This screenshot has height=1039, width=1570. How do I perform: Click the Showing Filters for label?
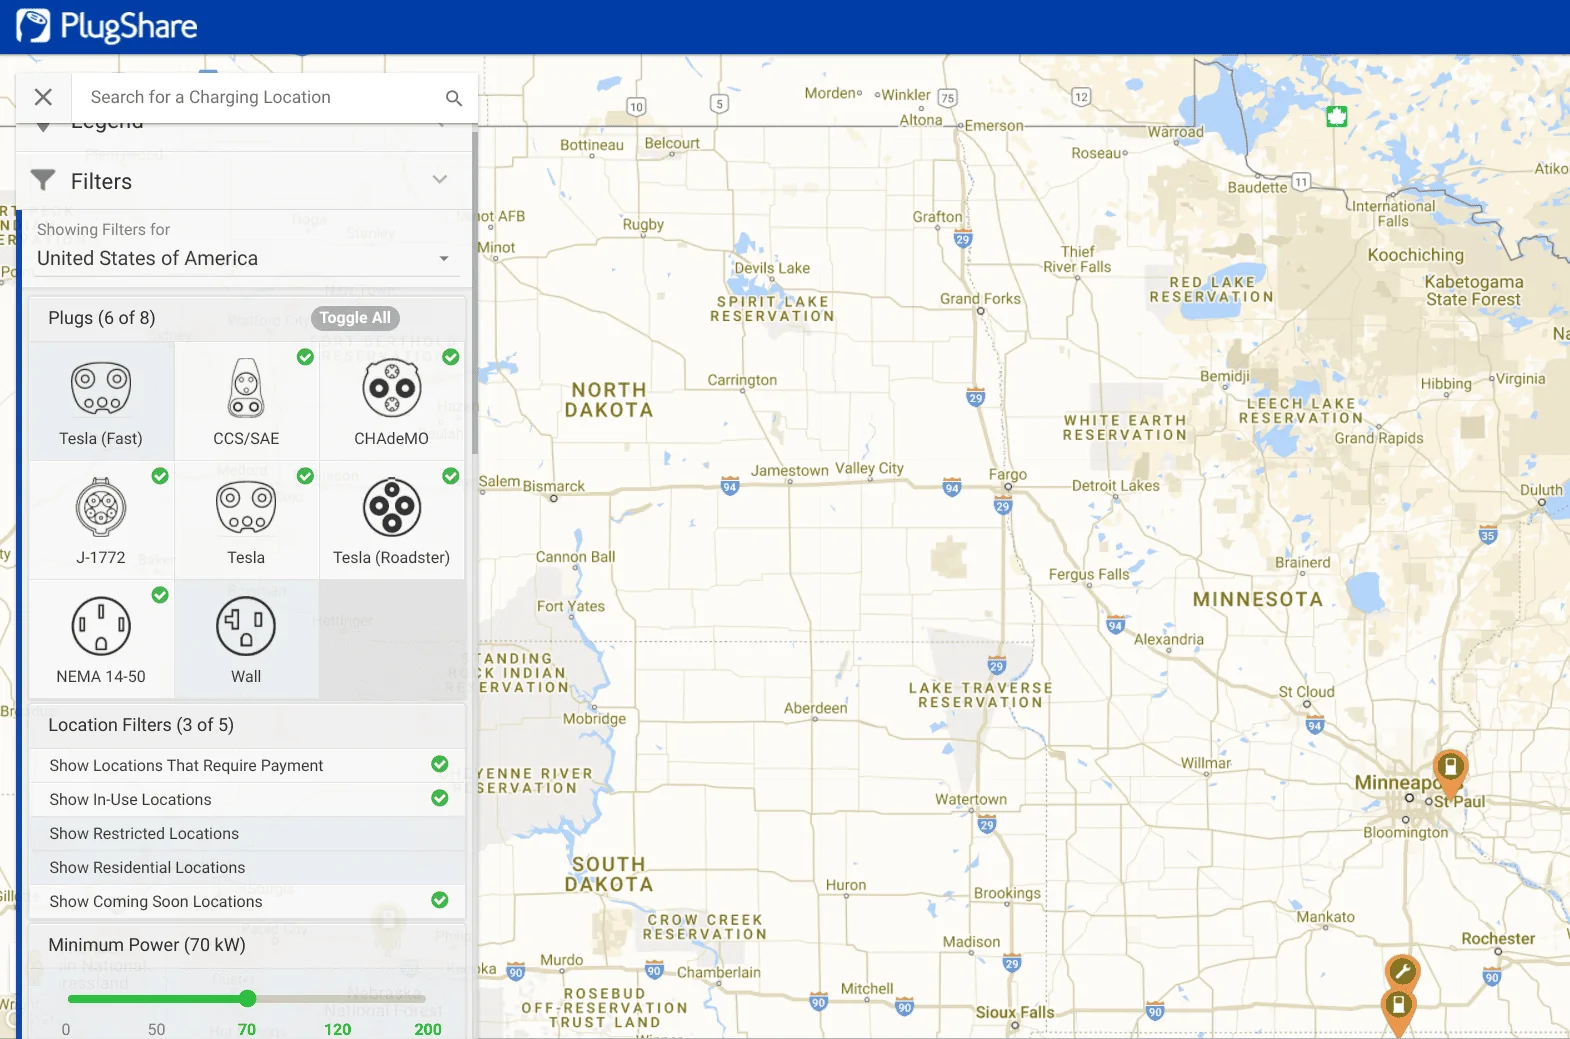click(x=104, y=229)
